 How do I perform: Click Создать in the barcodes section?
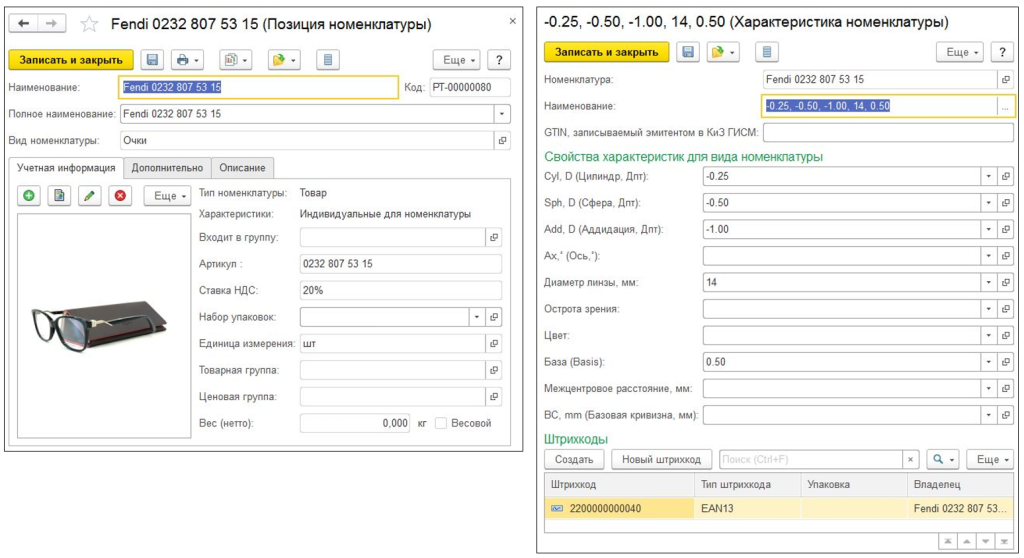click(x=574, y=459)
